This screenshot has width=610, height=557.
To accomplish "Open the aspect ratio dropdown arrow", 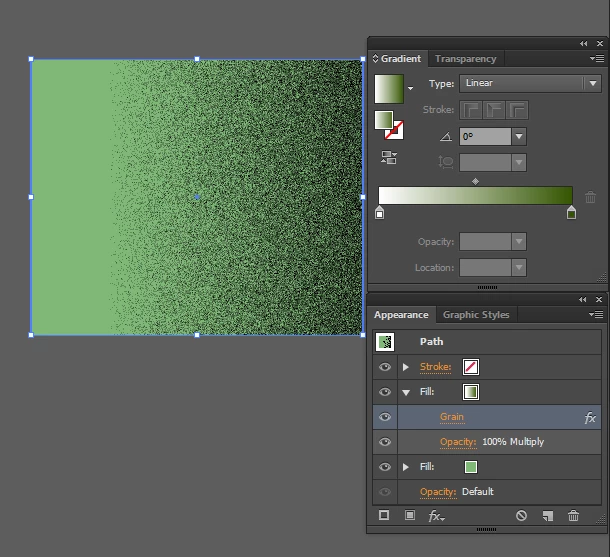I will (519, 163).
